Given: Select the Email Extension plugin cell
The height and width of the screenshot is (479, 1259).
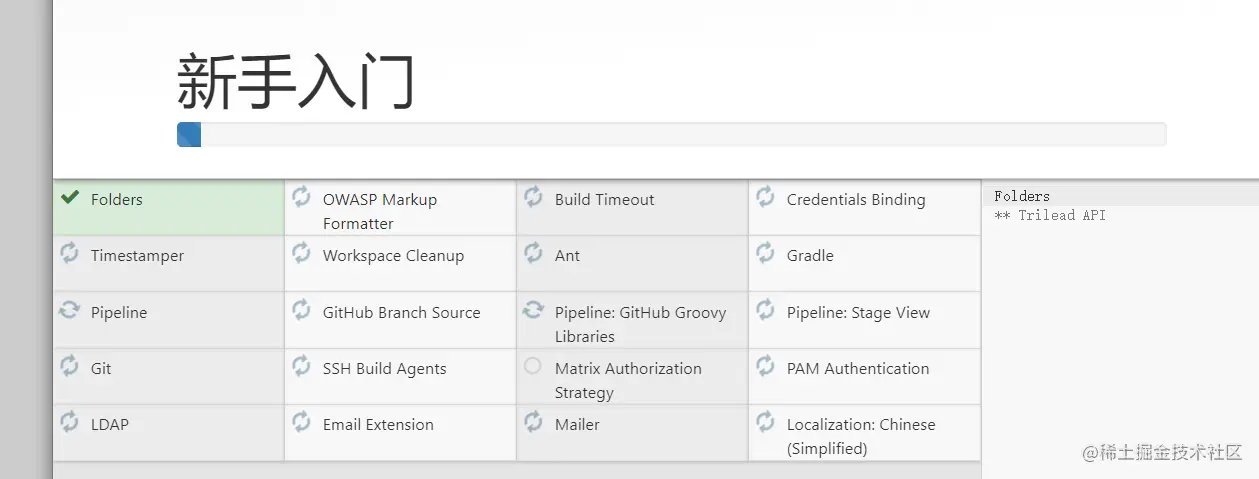Looking at the screenshot, I should pos(378,425).
